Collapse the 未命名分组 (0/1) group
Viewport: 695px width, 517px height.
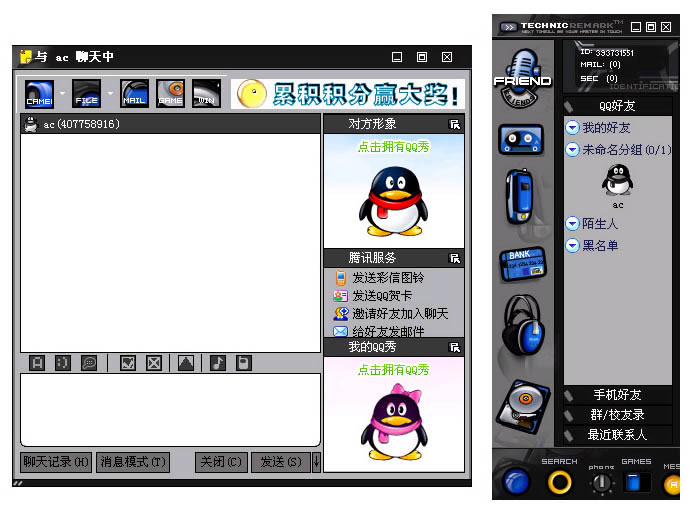(x=573, y=149)
